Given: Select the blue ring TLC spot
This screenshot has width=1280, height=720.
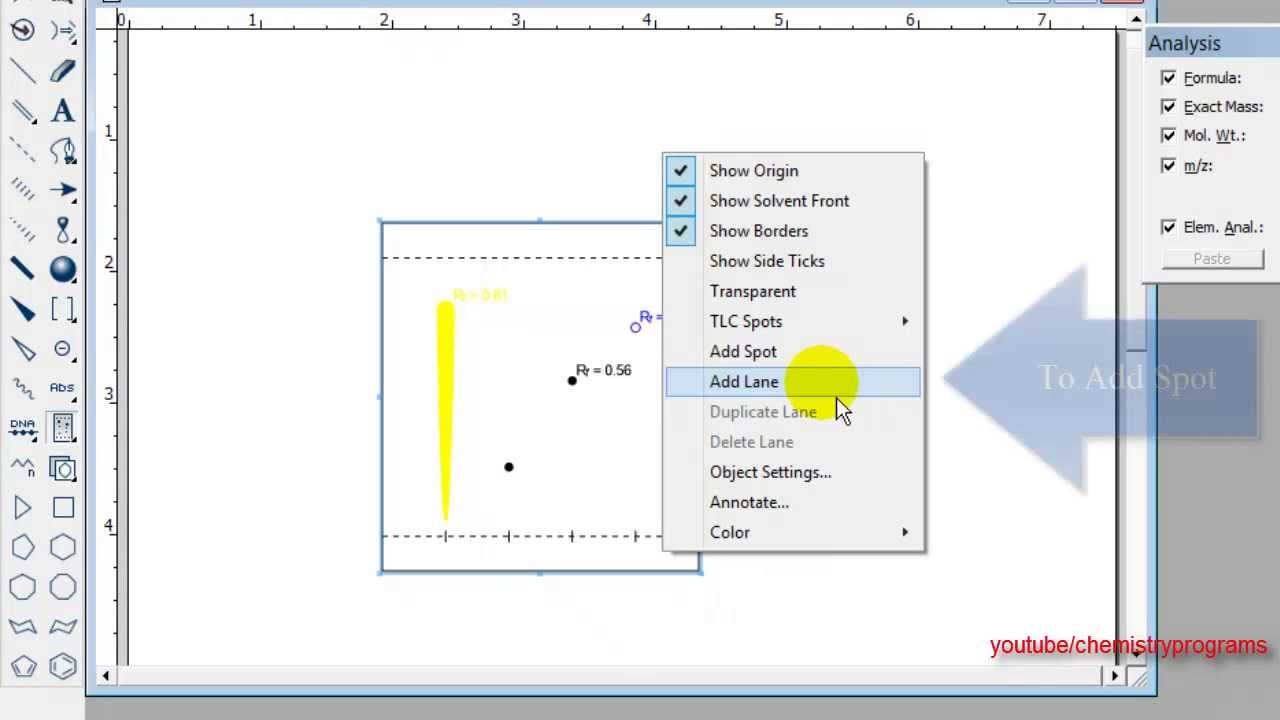Looking at the screenshot, I should pos(635,327).
